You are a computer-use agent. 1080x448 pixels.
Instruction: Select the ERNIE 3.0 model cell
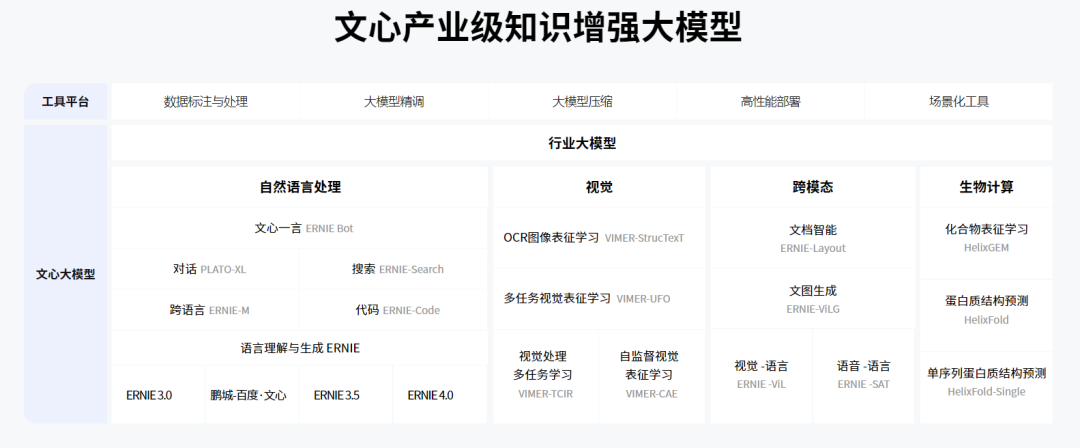[x=158, y=395]
